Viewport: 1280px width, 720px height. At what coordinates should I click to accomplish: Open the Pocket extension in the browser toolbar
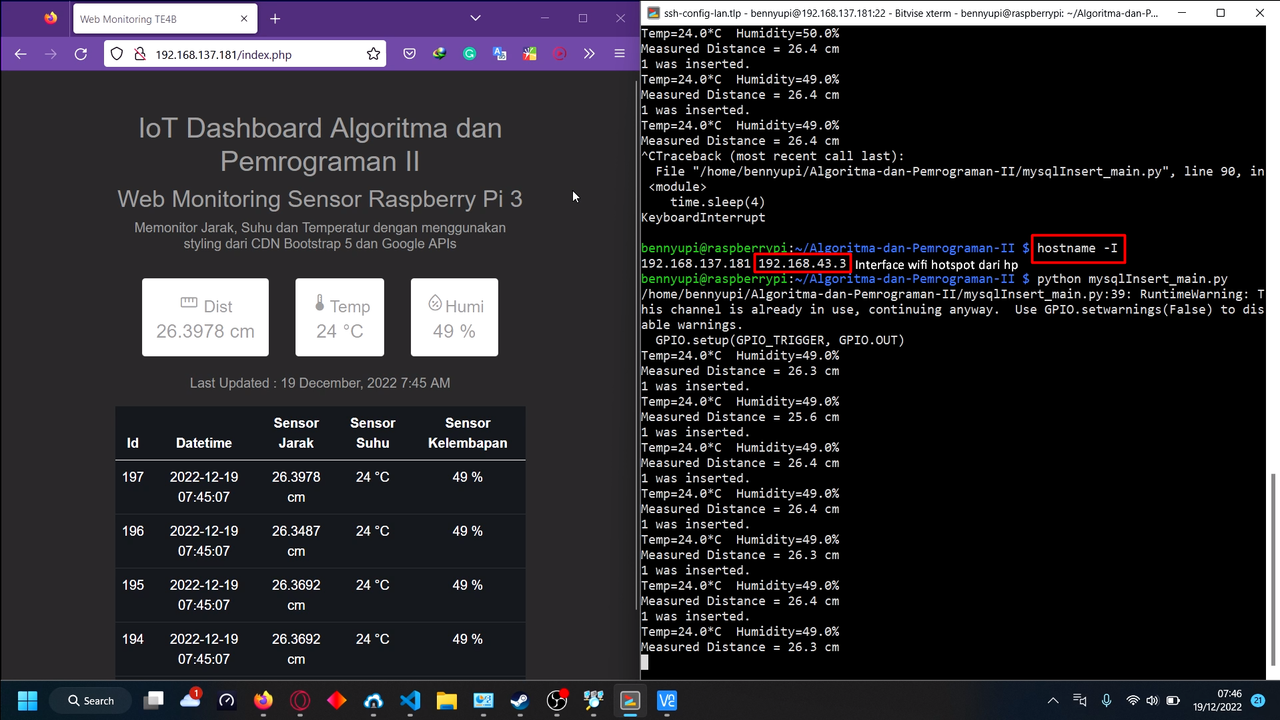(x=410, y=53)
